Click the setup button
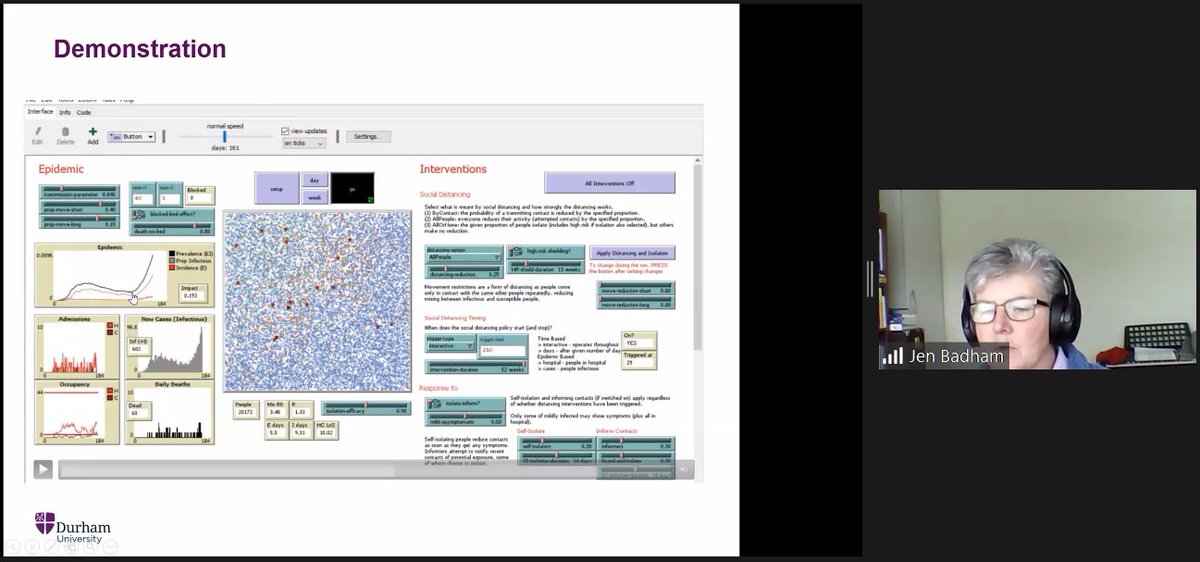Viewport: 1200px width, 562px height. (x=276, y=188)
